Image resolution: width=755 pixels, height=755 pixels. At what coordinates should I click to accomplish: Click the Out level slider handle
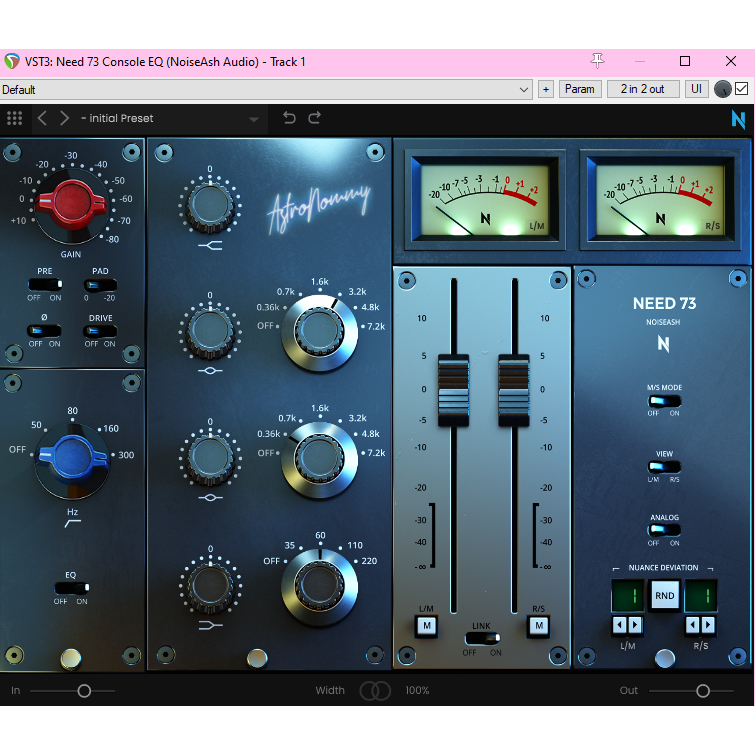pyautogui.click(x=703, y=691)
